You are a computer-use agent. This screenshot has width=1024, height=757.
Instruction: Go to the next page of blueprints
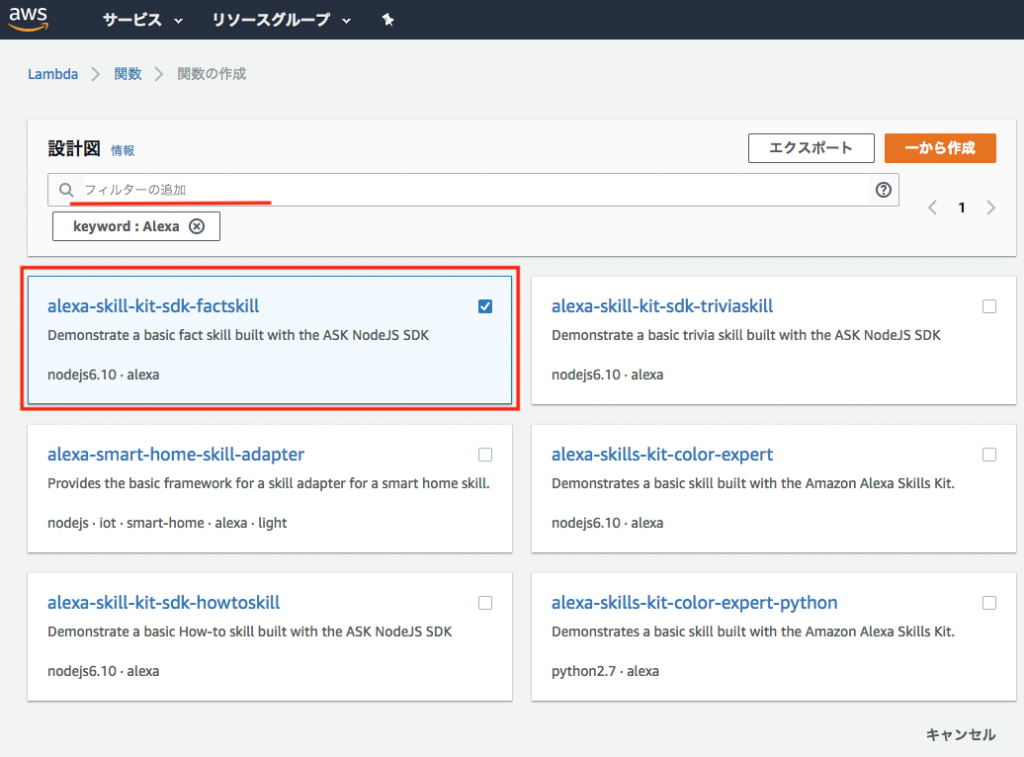[991, 208]
